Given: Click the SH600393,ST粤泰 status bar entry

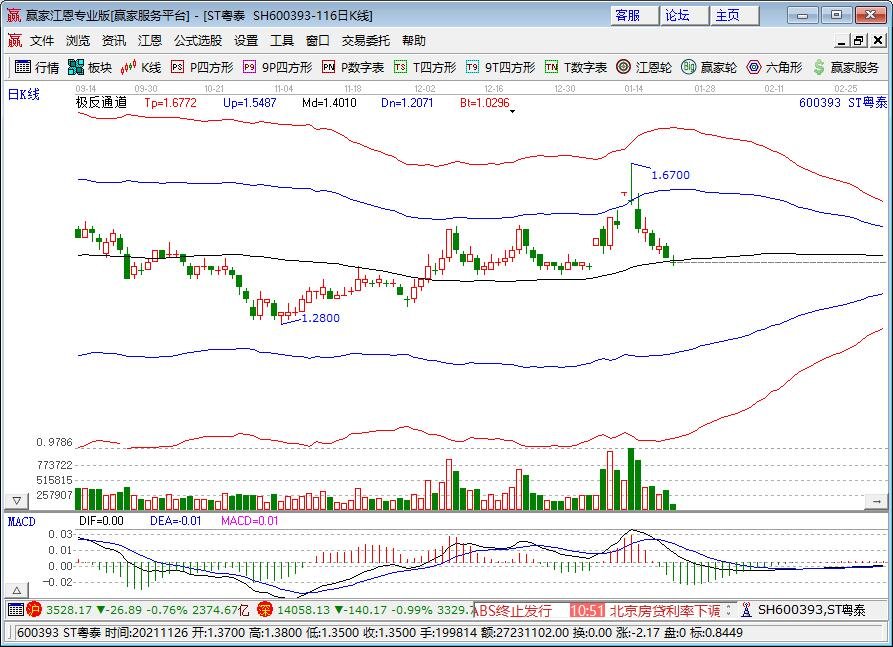Looking at the screenshot, I should (x=812, y=611).
